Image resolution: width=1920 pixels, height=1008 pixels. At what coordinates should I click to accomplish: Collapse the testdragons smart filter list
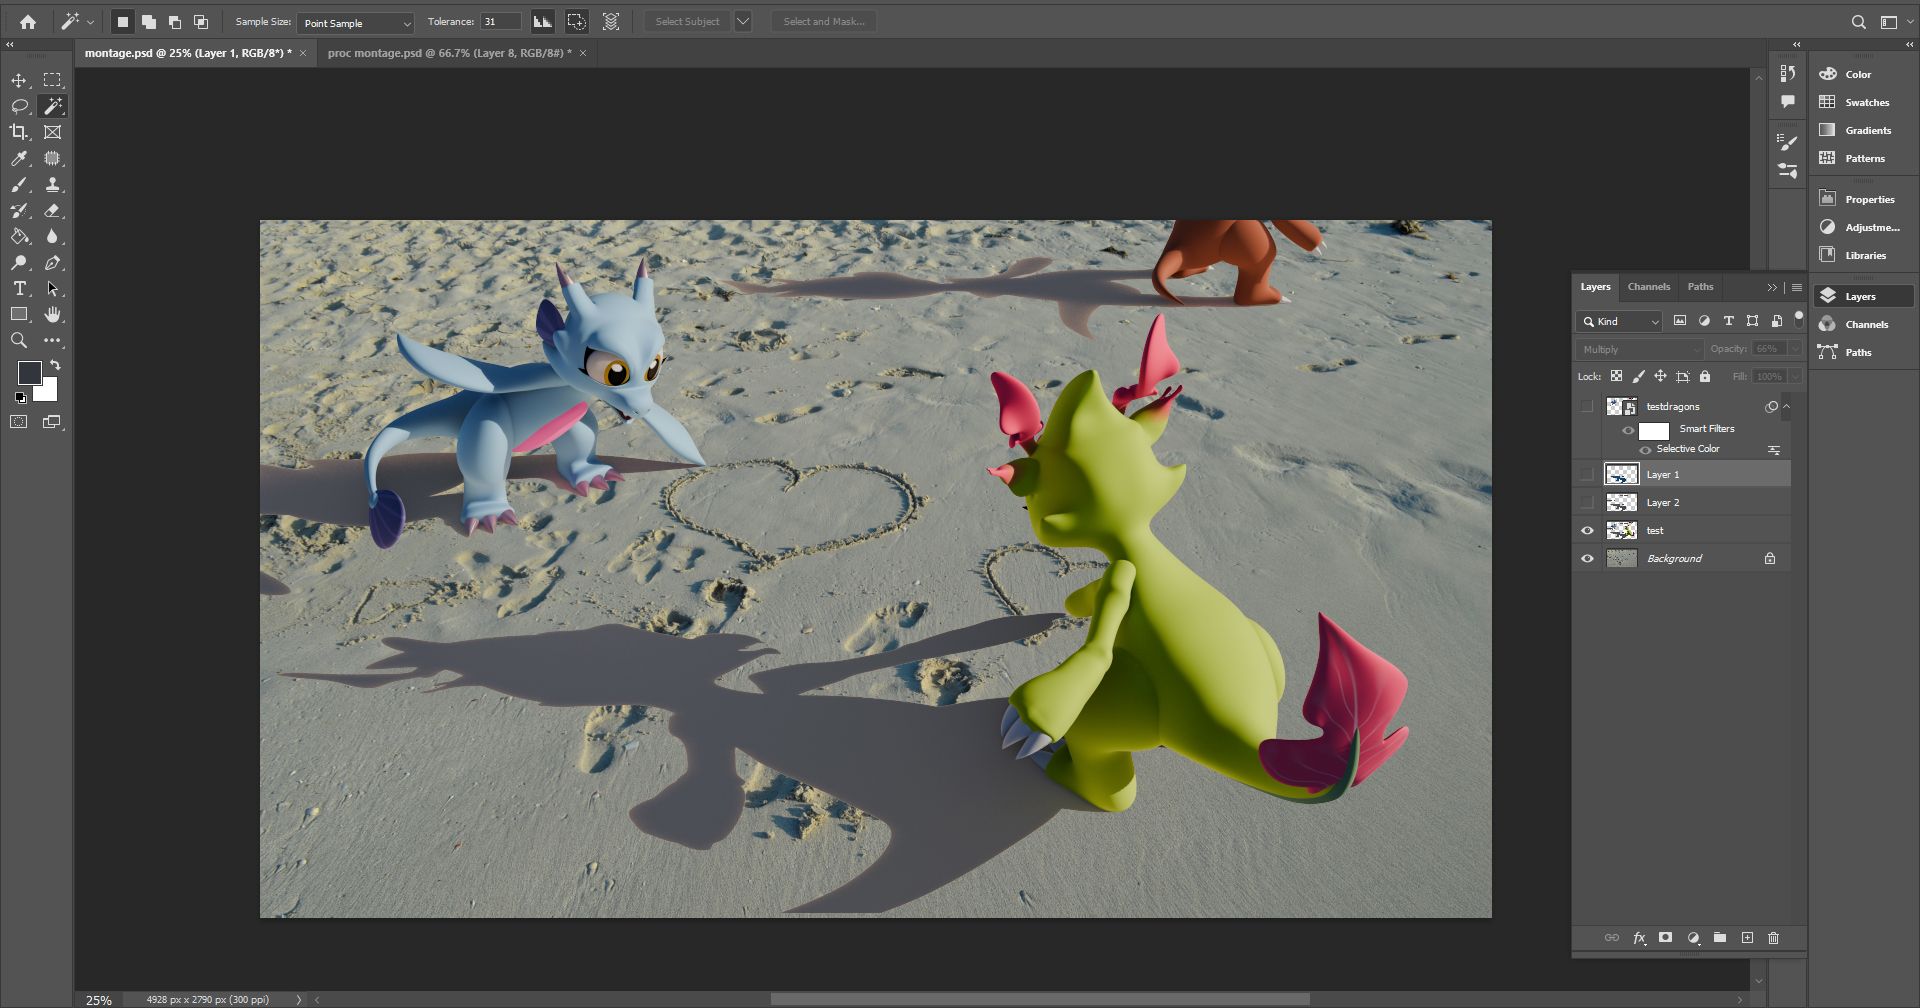pyautogui.click(x=1786, y=406)
